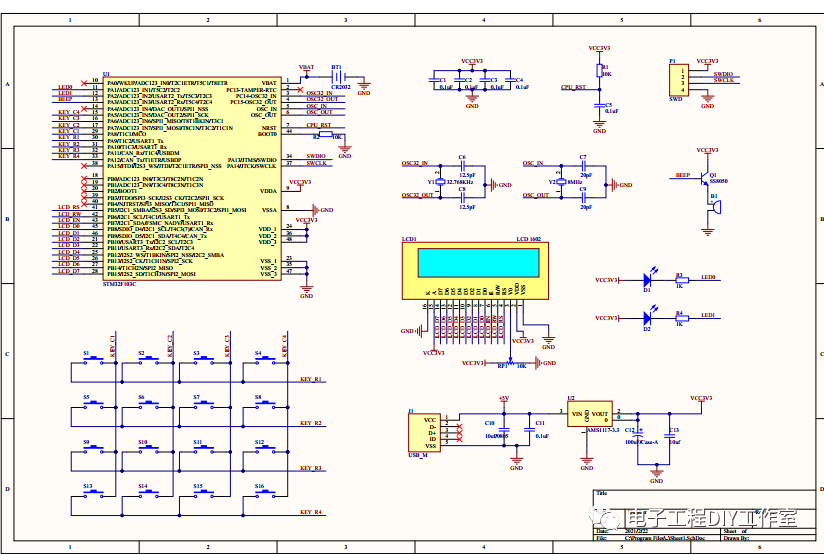Image resolution: width=824 pixels, height=554 pixels.
Task: Select the 32.768KHz crystal Y1
Action: click(441, 182)
